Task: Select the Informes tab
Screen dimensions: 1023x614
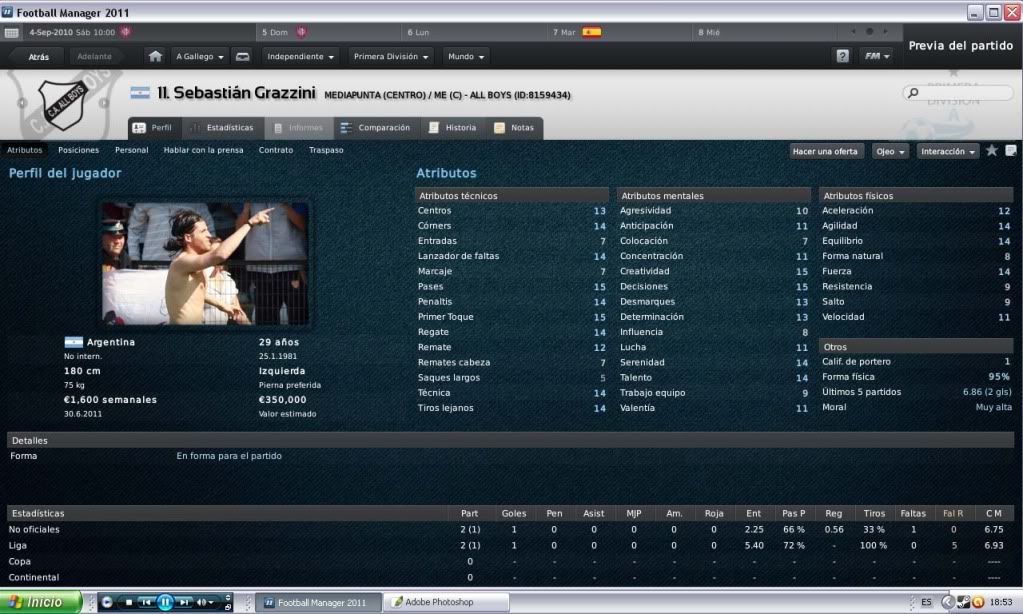Action: [298, 128]
